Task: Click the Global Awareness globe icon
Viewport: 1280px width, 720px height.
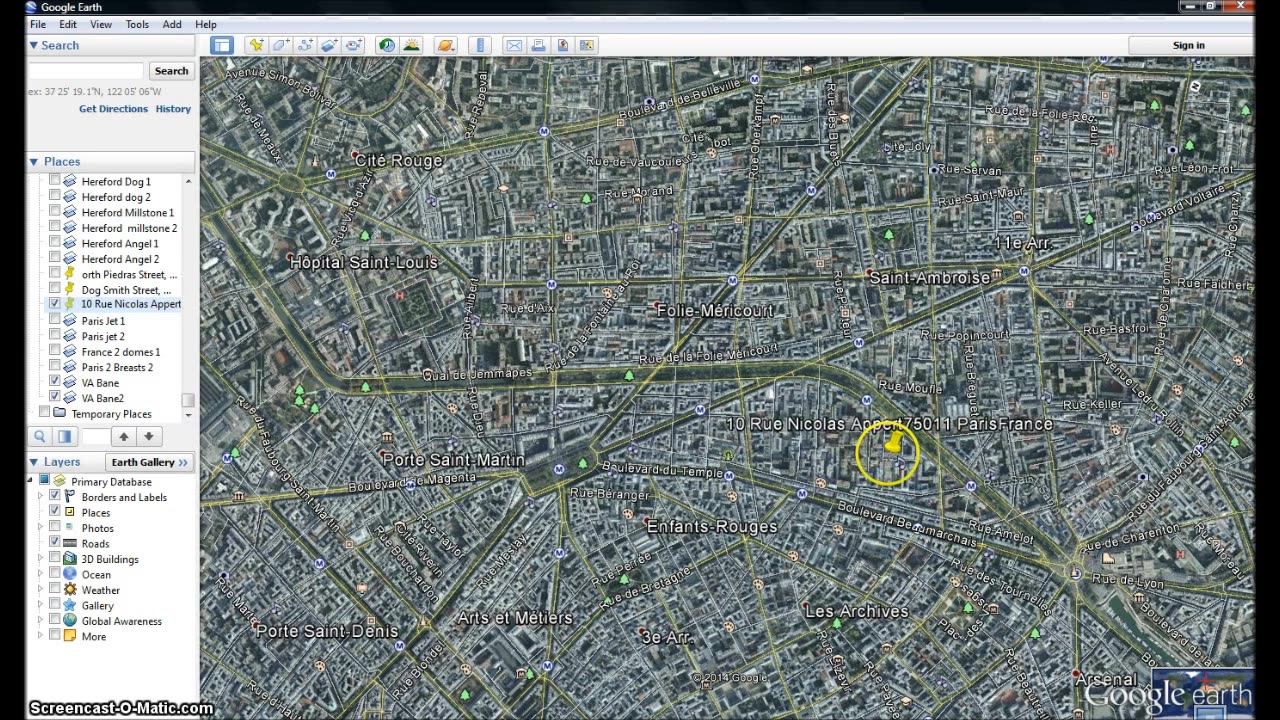Action: tap(70, 621)
